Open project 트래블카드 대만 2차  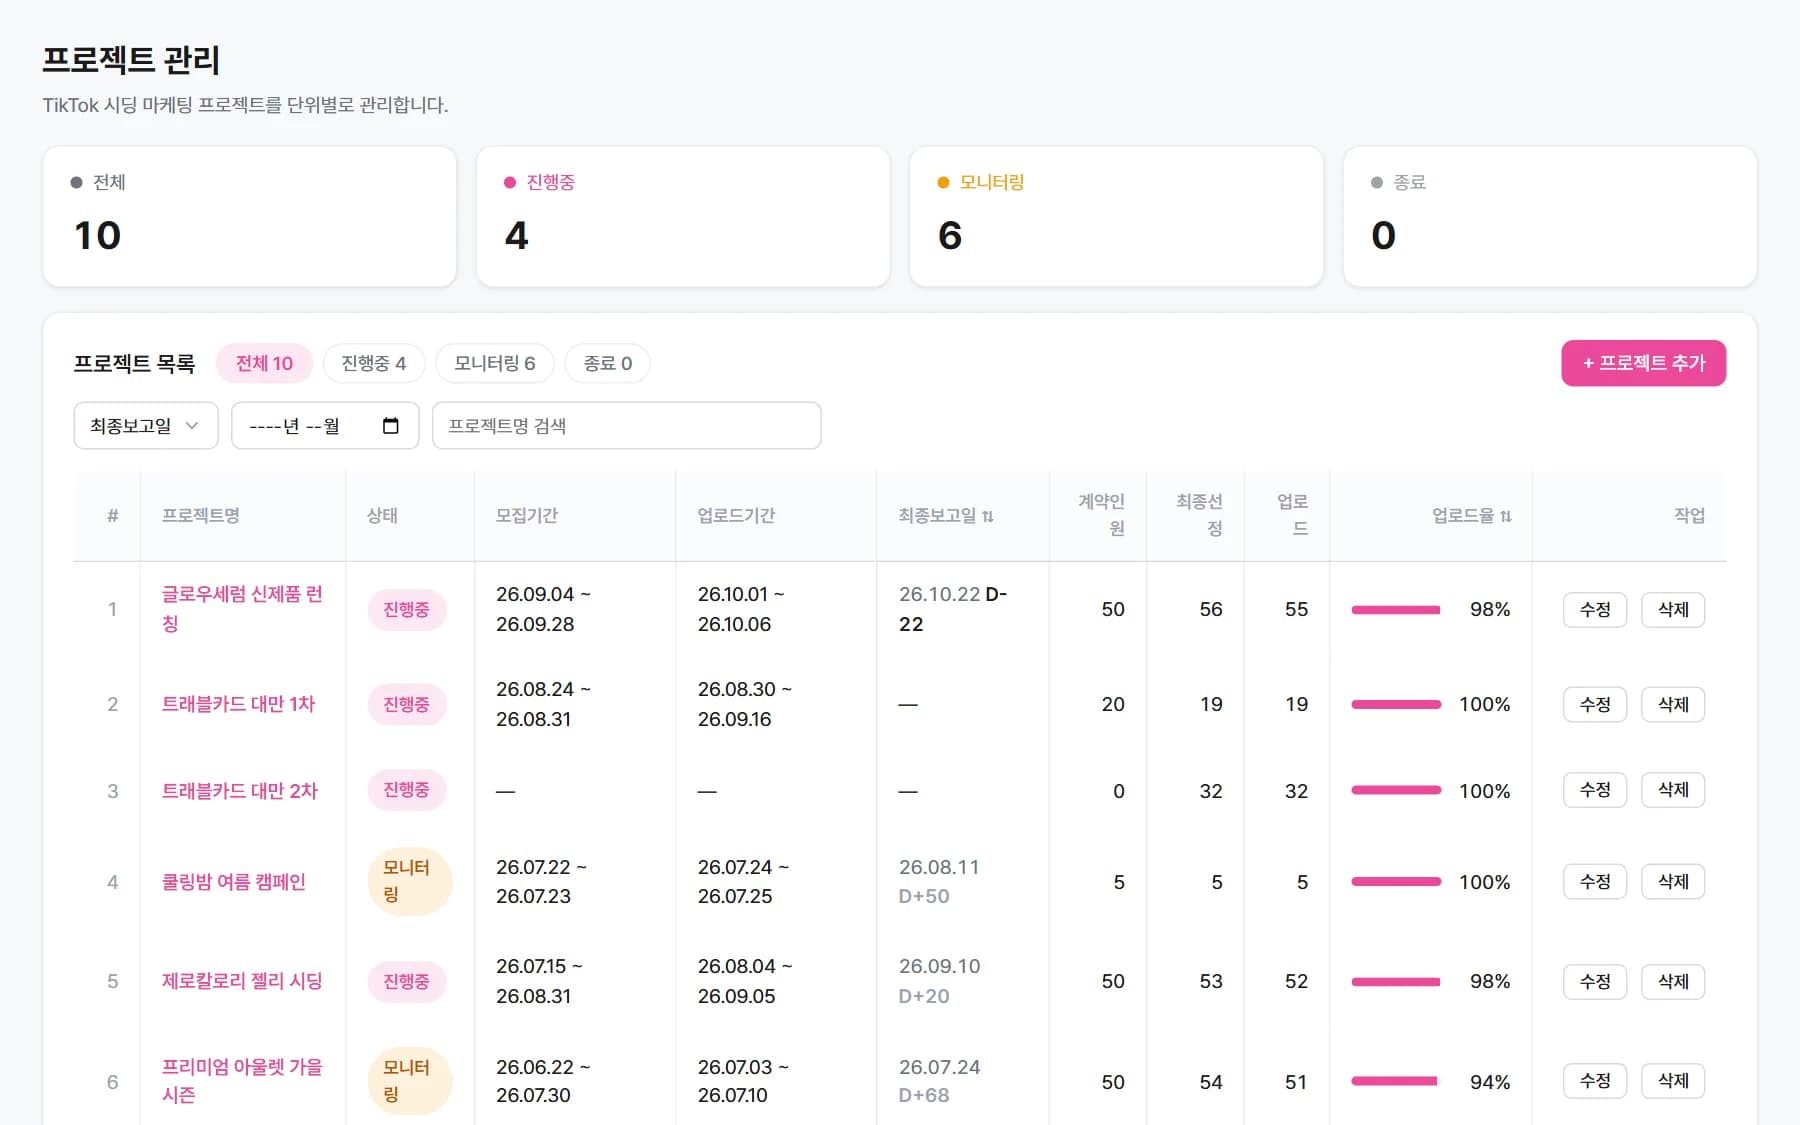tap(240, 791)
